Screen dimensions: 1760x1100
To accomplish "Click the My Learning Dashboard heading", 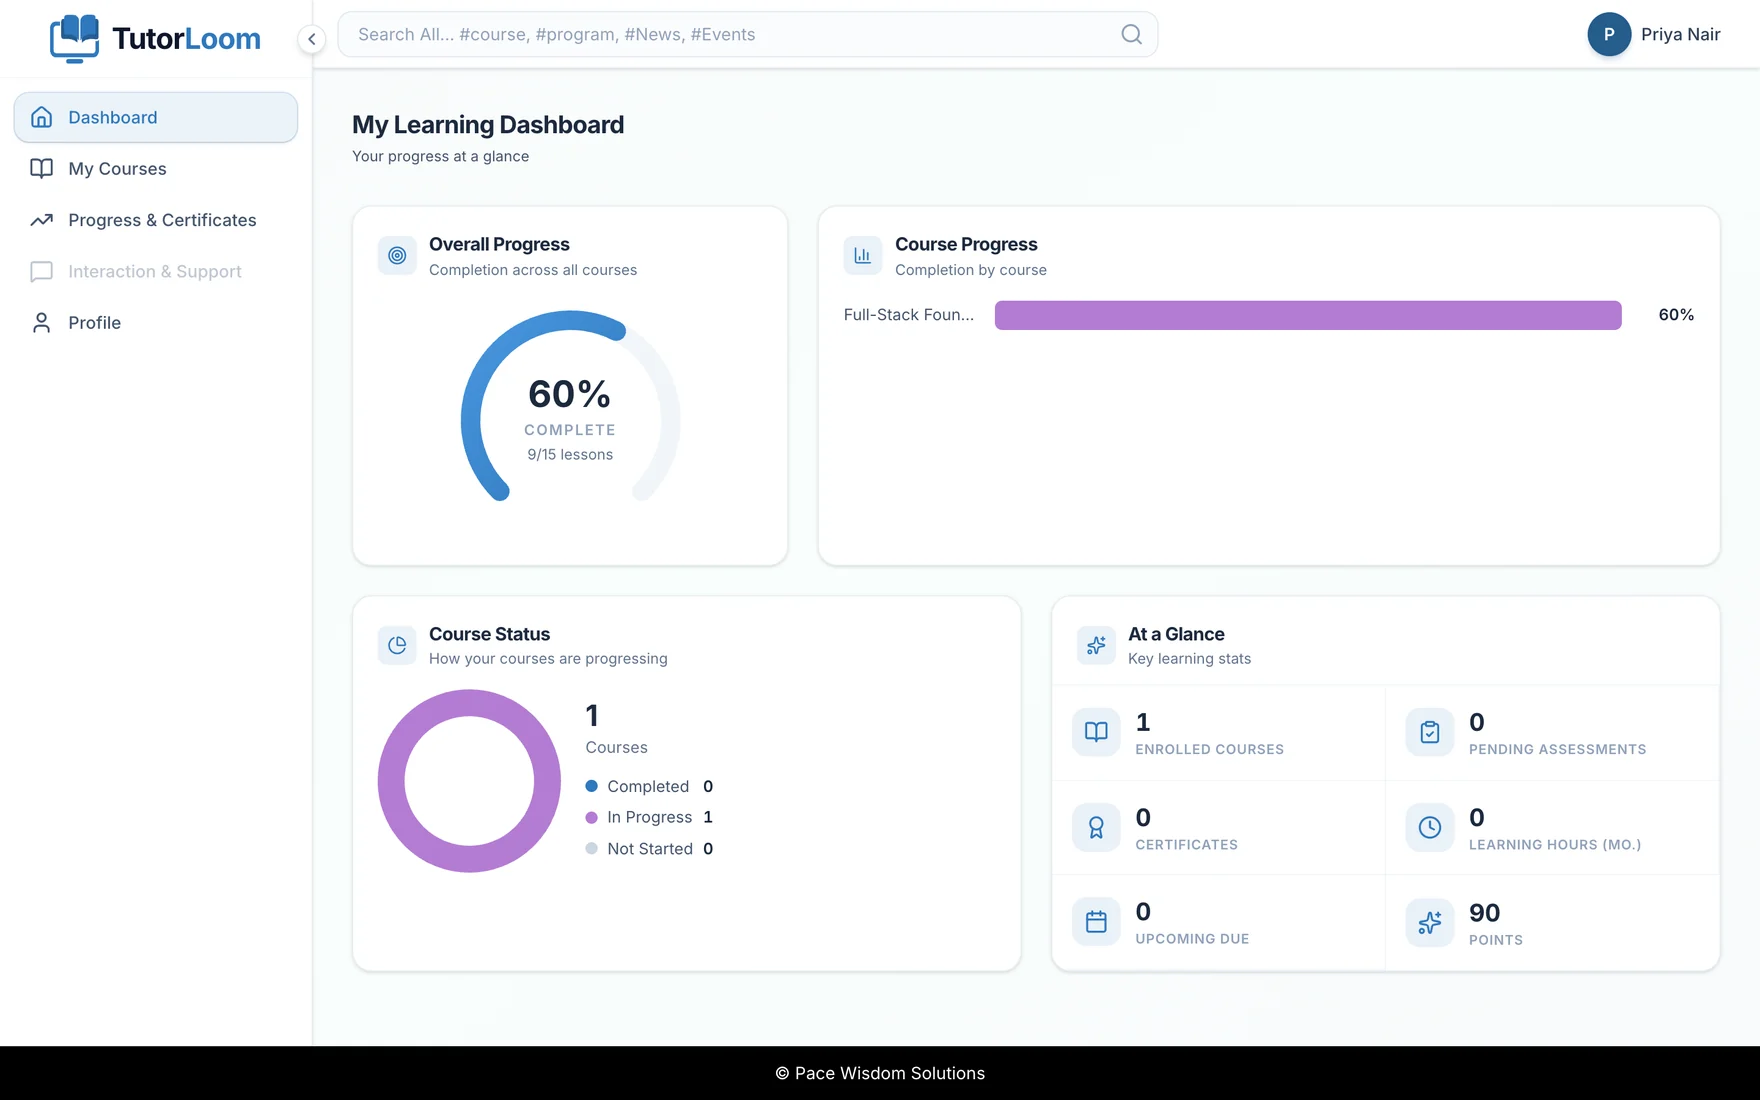I will pos(488,125).
